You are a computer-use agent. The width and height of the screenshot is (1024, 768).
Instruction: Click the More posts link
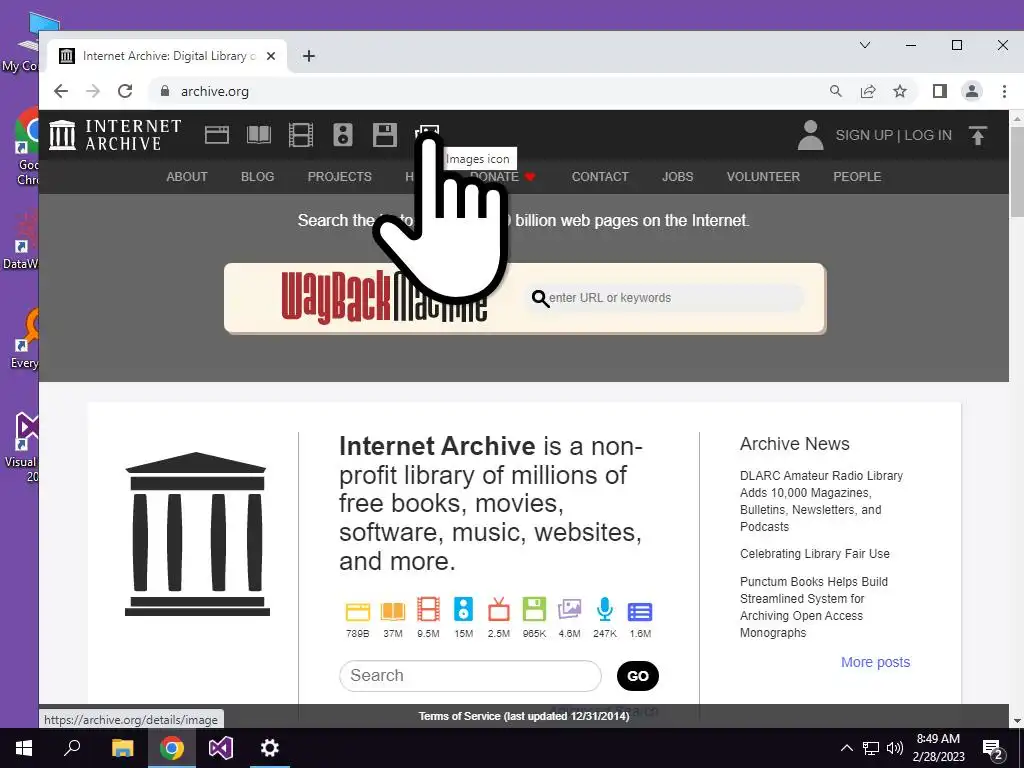click(x=875, y=662)
